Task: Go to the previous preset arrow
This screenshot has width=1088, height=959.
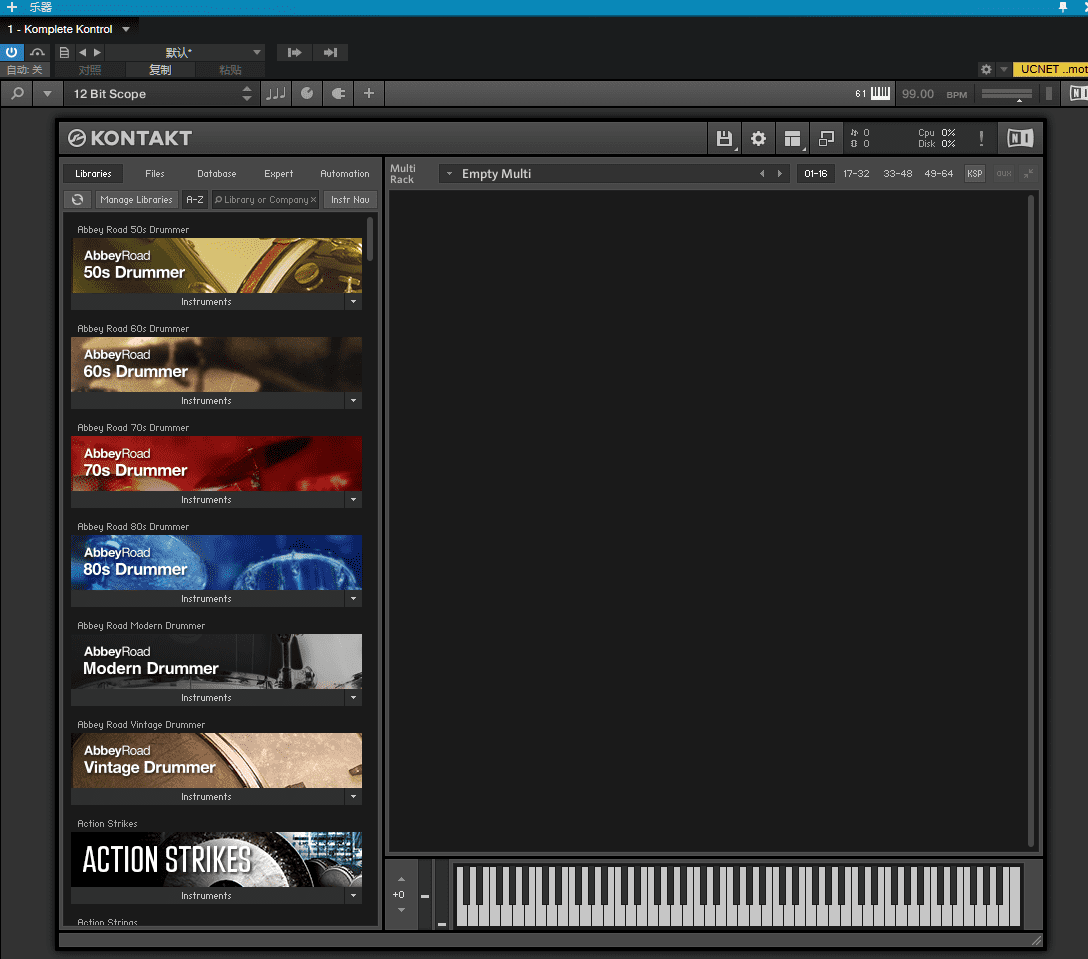Action: pyautogui.click(x=83, y=52)
